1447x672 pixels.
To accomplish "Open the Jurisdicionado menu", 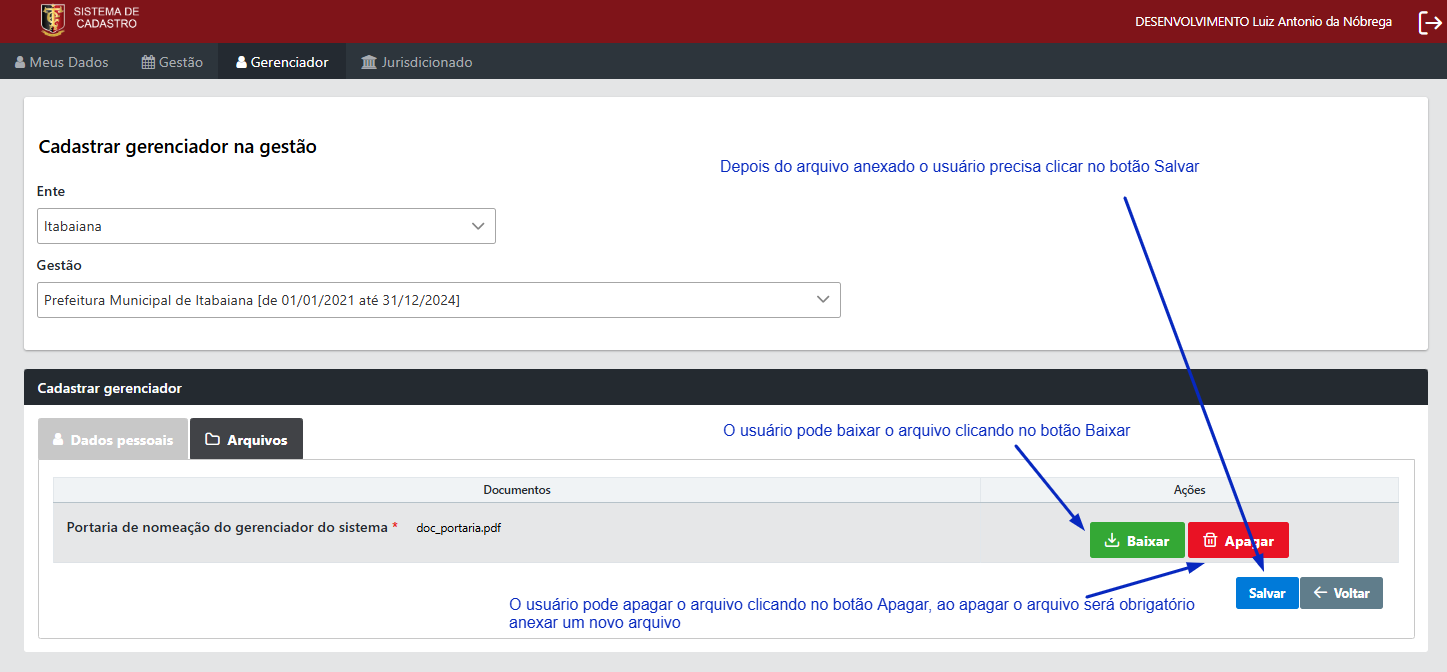I will tap(417, 62).
